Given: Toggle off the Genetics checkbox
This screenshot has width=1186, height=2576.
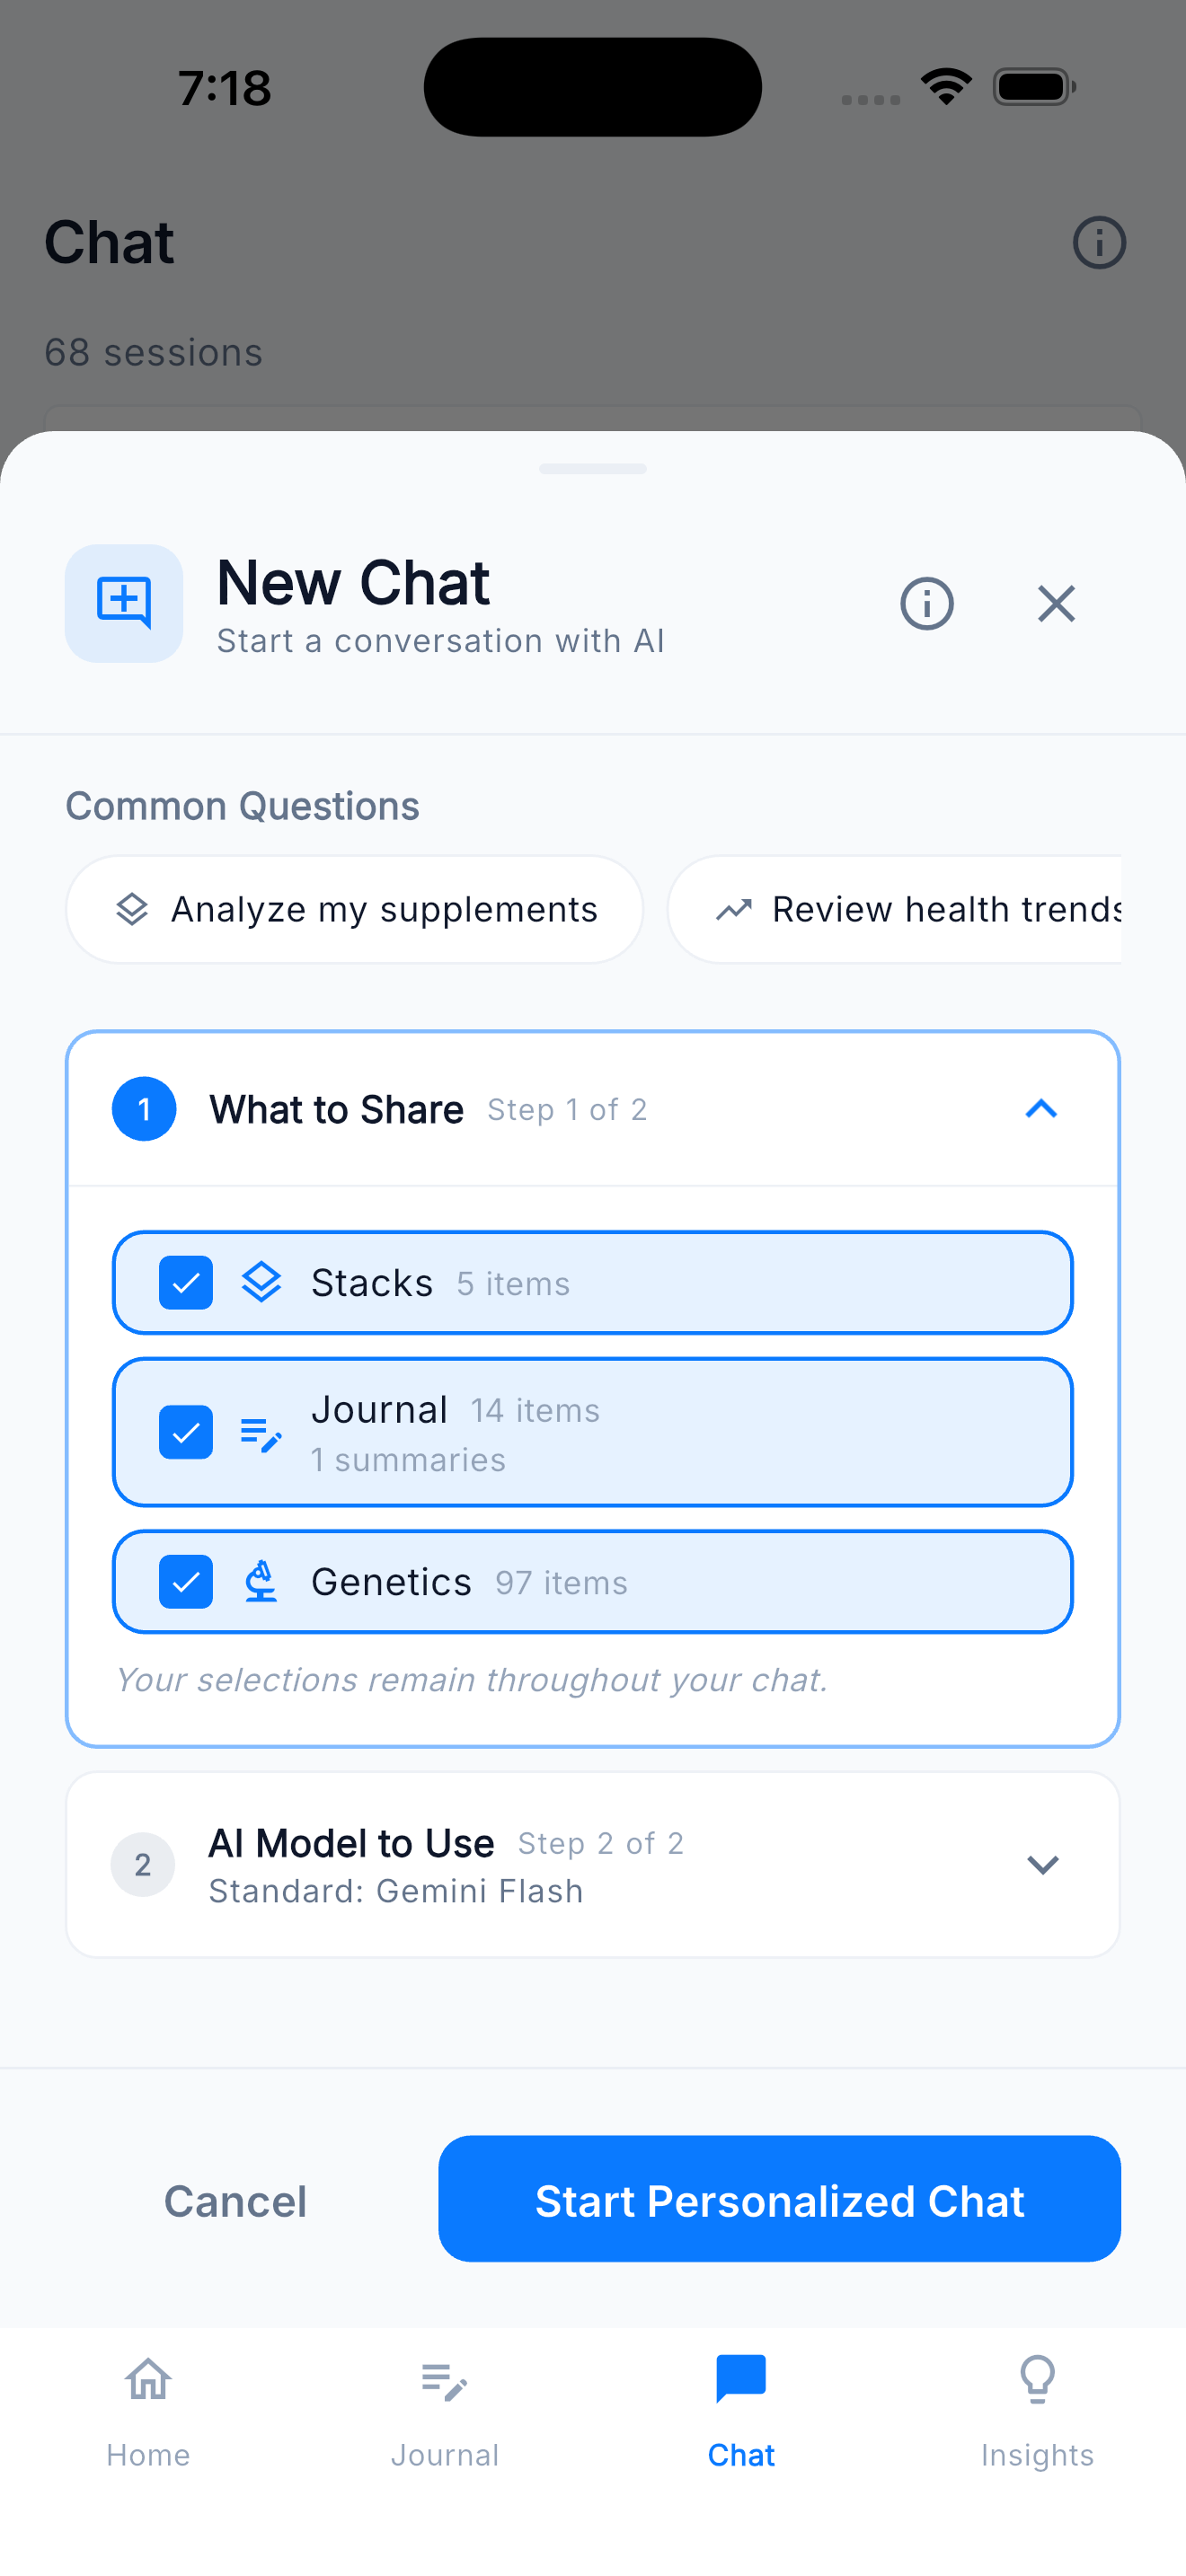Looking at the screenshot, I should point(185,1582).
